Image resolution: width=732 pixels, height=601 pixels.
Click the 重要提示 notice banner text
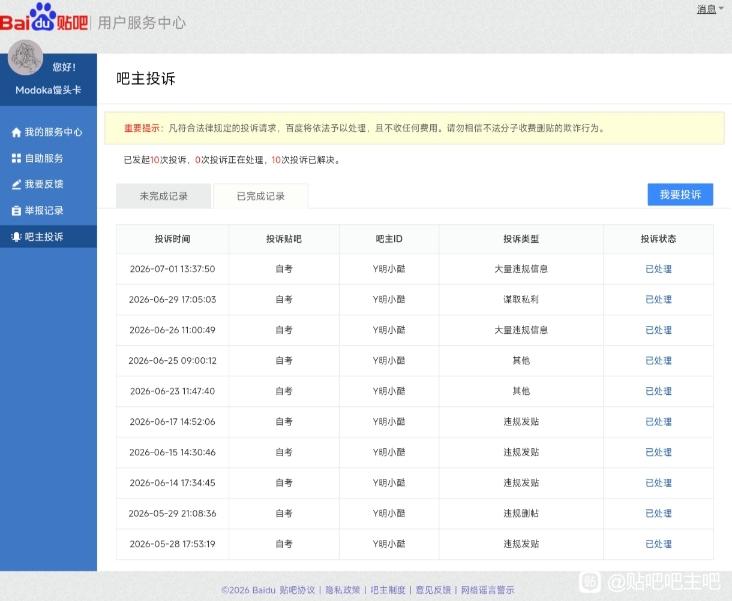[x=364, y=128]
